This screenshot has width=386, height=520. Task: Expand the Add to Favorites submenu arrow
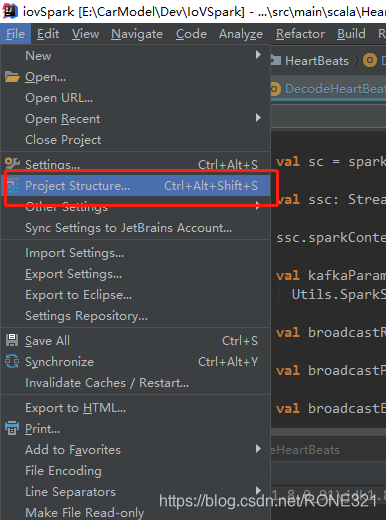(x=258, y=449)
